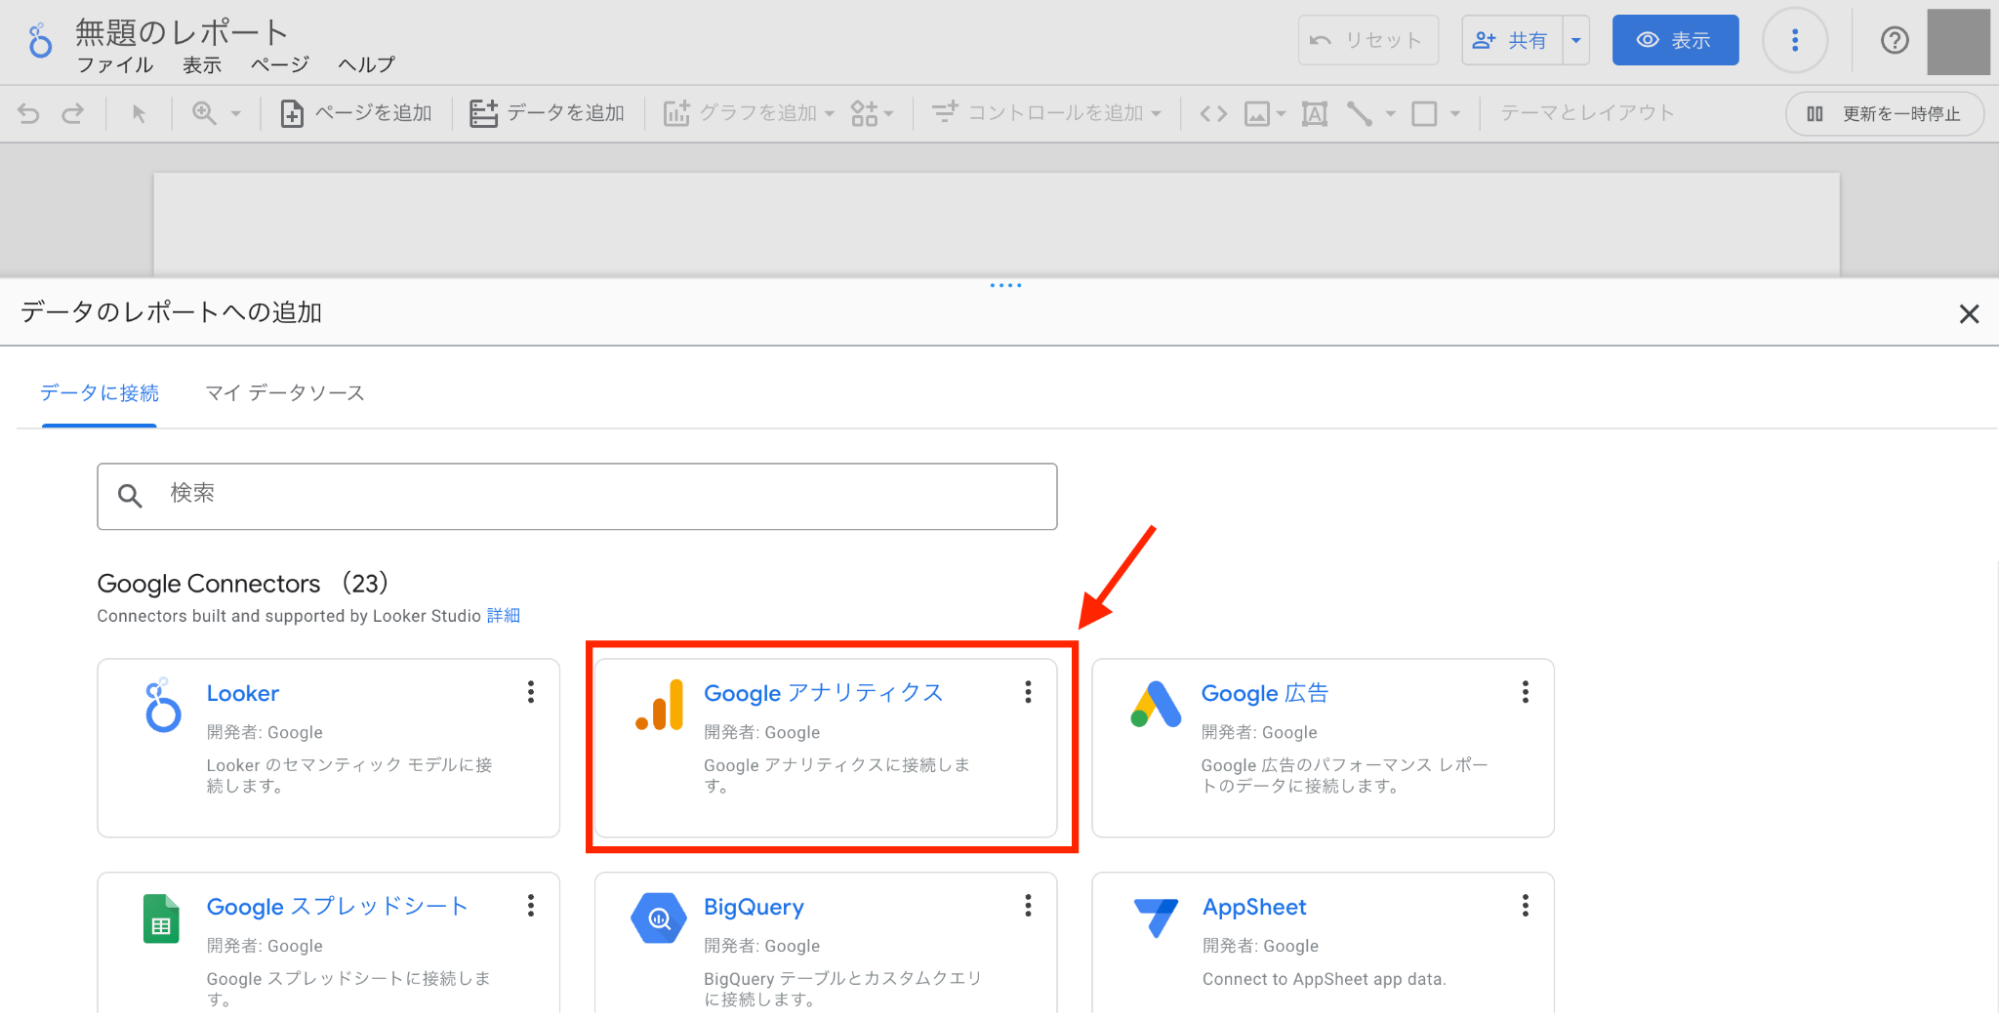Click データを追加 add data button
The image size is (1999, 1014).
point(547,113)
